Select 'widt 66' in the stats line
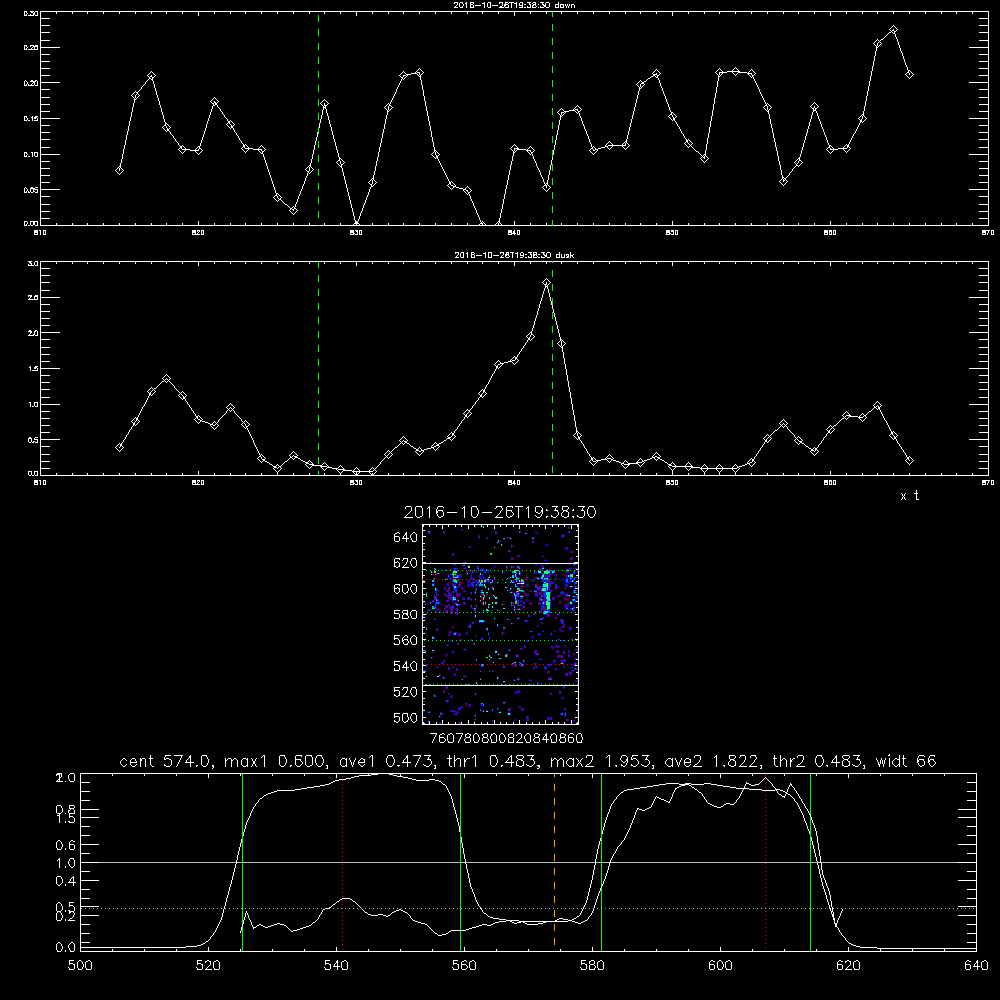The width and height of the screenshot is (1000, 1000). click(906, 761)
